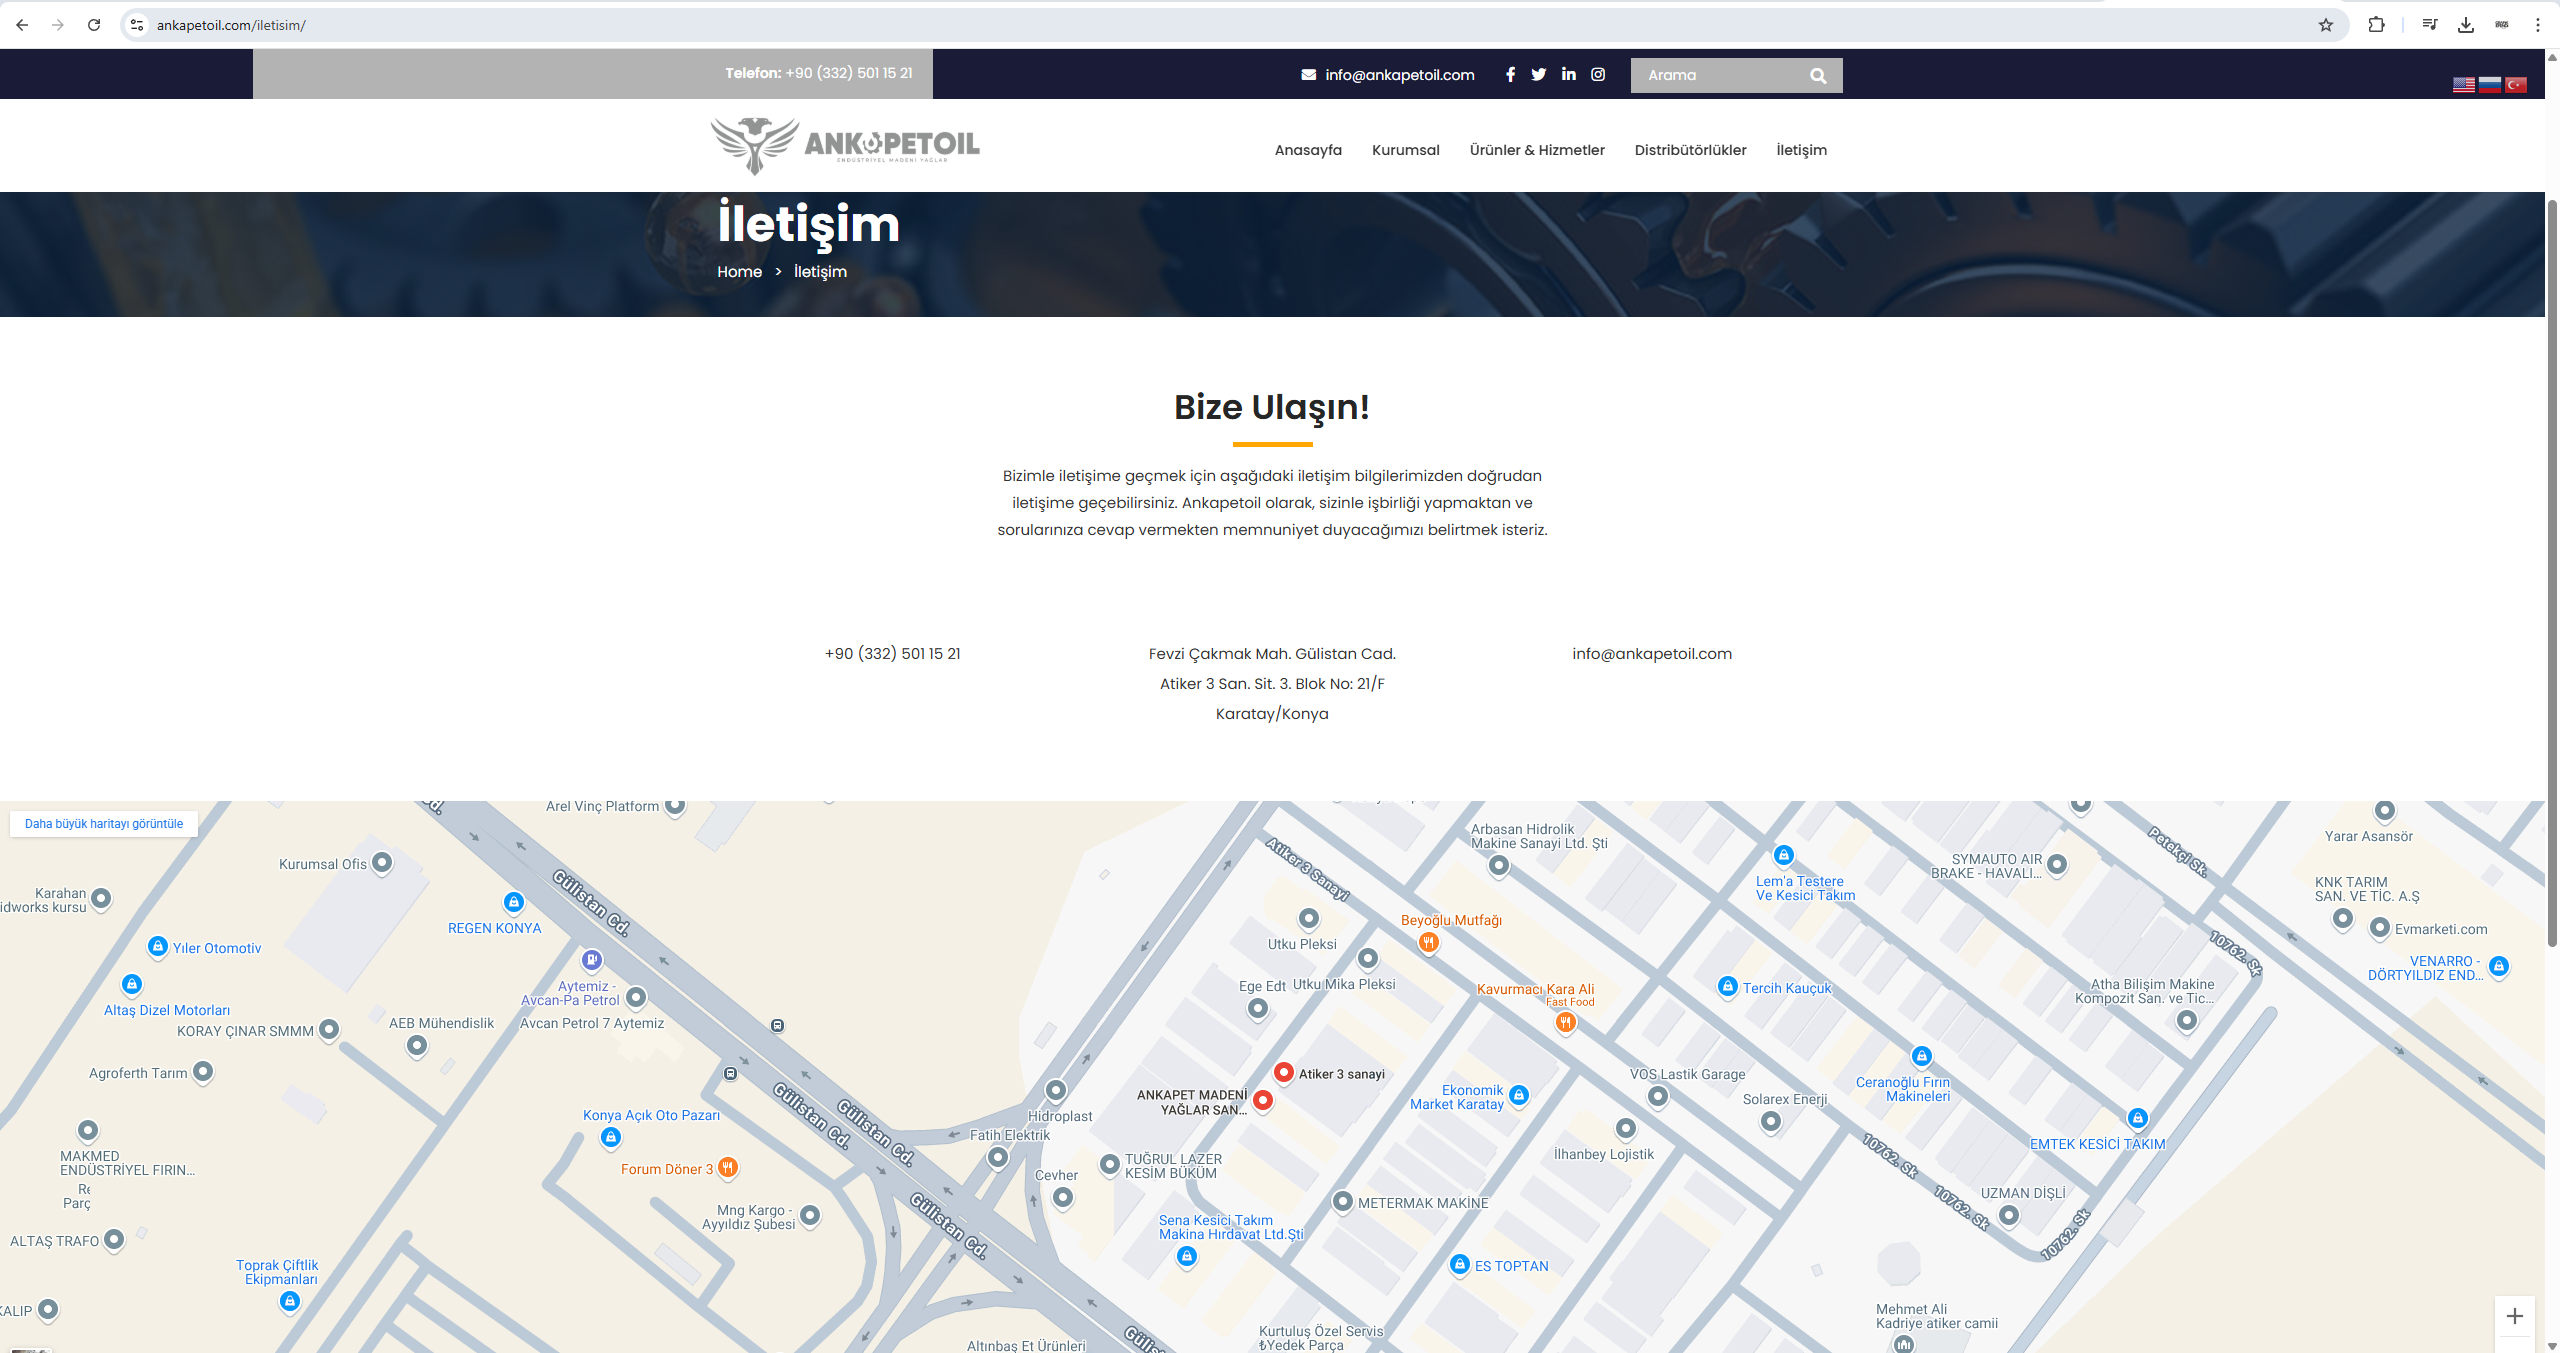Zoom in the map with the plus button
Screen dimensions: 2560x1353
tap(2515, 1316)
